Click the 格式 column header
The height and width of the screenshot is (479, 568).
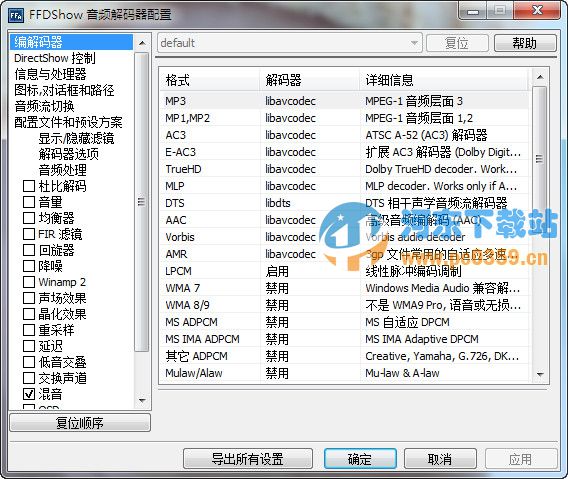coord(210,80)
